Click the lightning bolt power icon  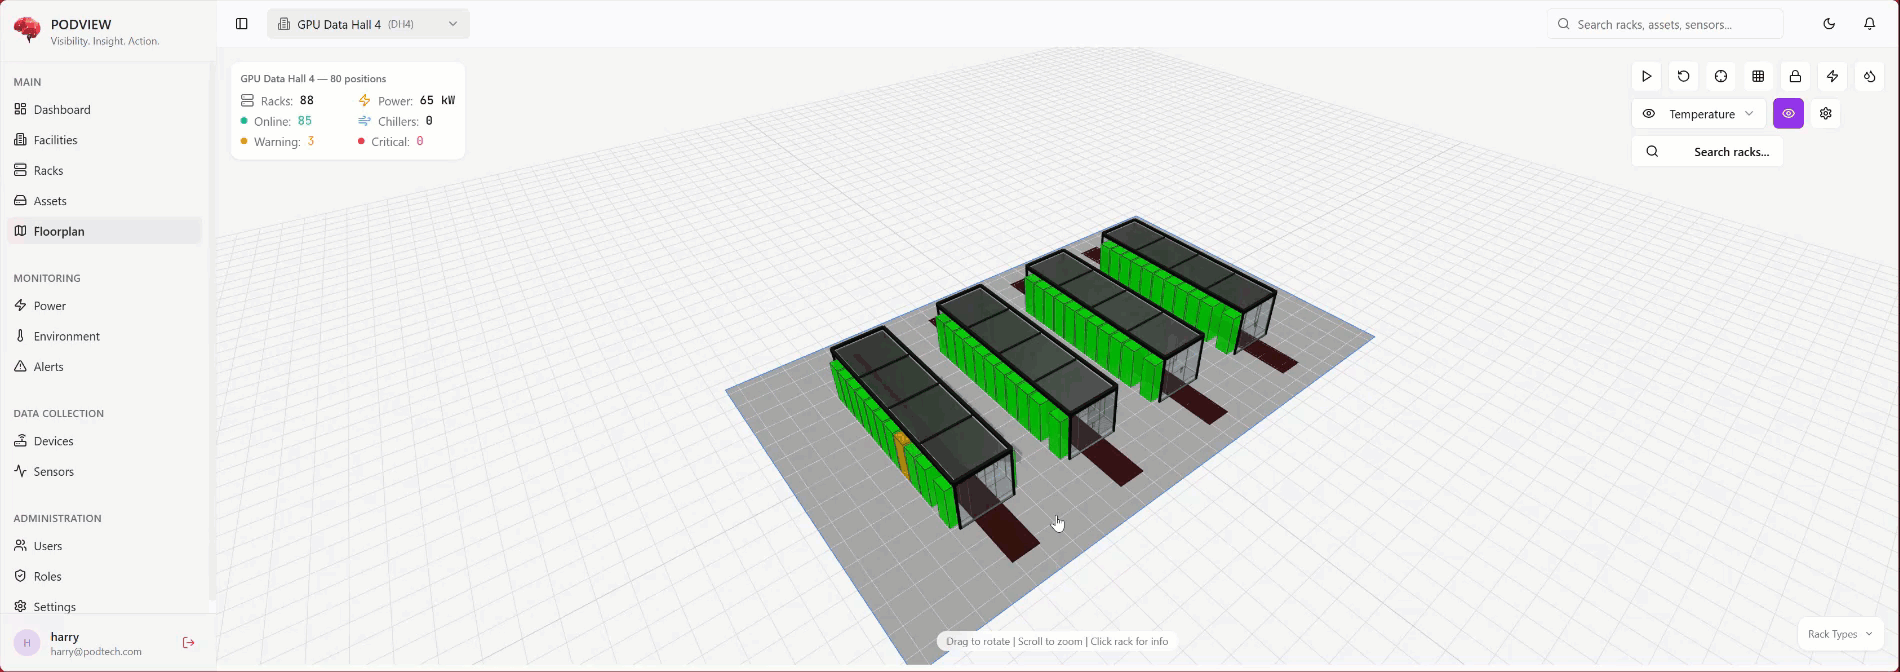(x=1832, y=76)
